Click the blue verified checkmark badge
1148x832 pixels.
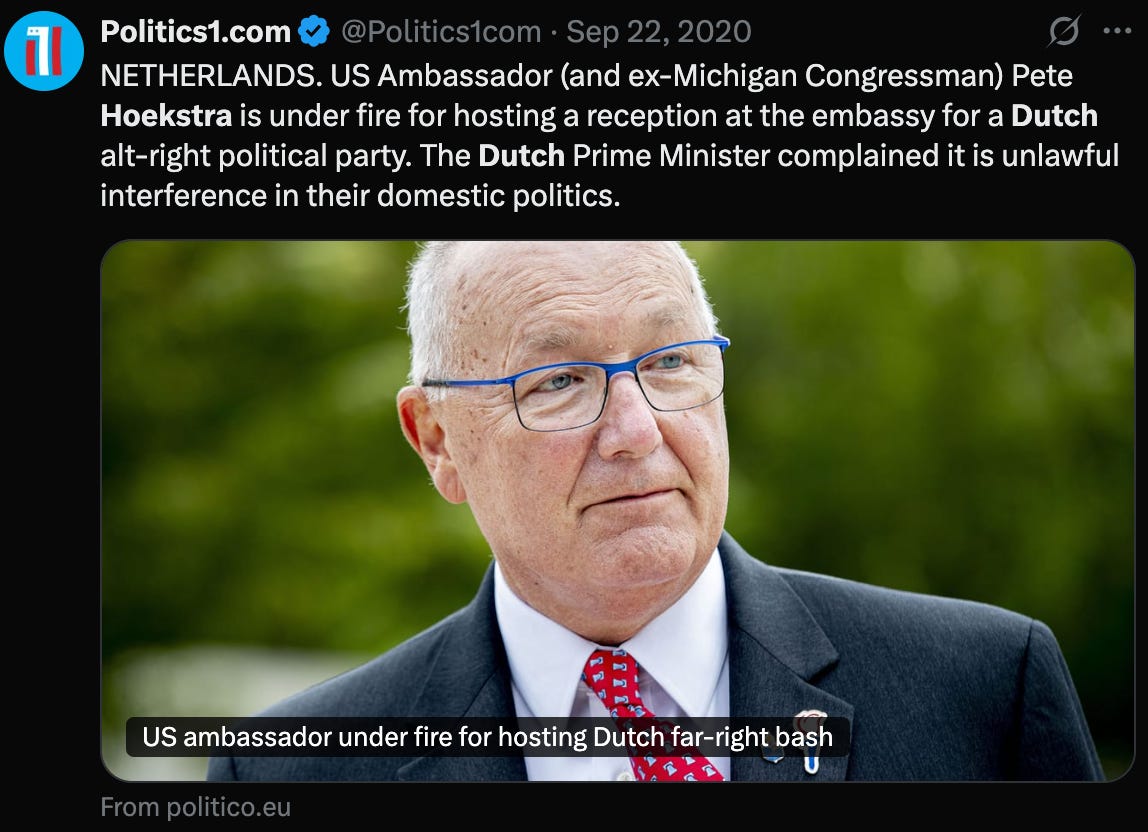coord(314,32)
